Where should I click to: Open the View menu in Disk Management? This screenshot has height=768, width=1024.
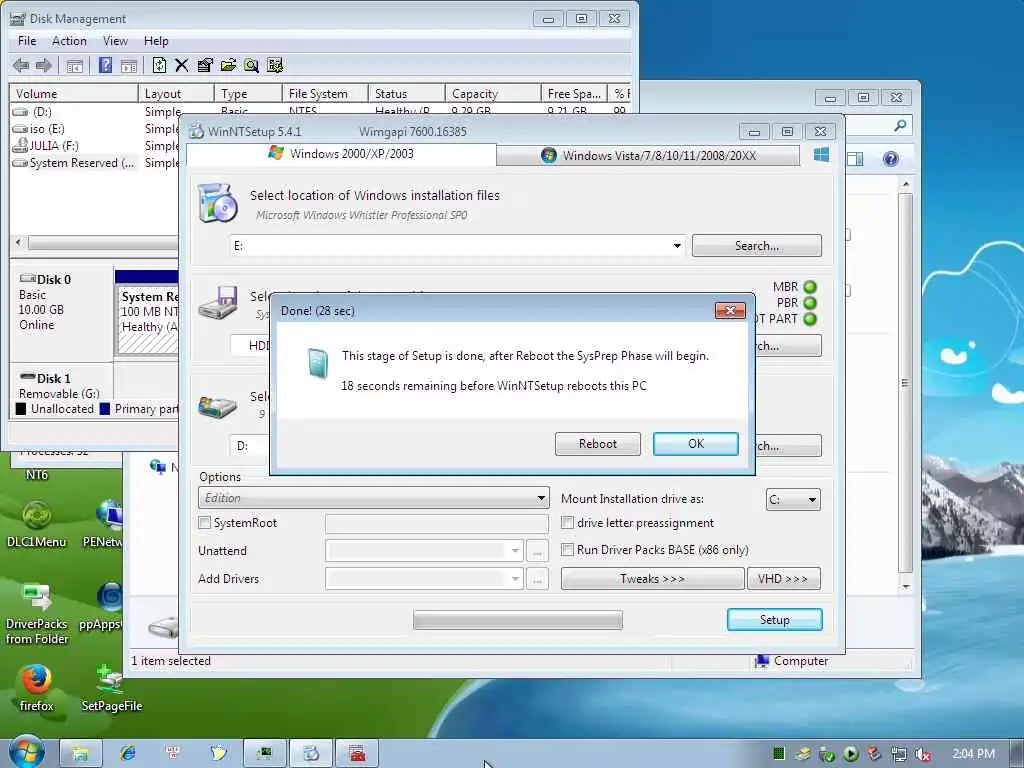(x=115, y=41)
